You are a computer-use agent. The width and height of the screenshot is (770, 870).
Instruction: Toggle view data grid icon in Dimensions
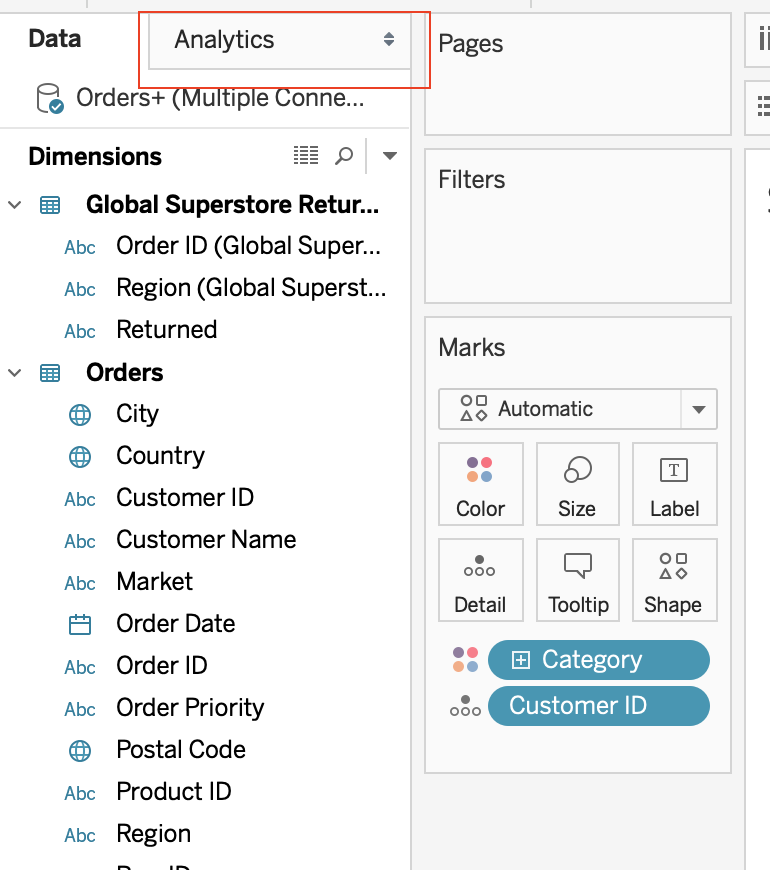click(x=306, y=156)
